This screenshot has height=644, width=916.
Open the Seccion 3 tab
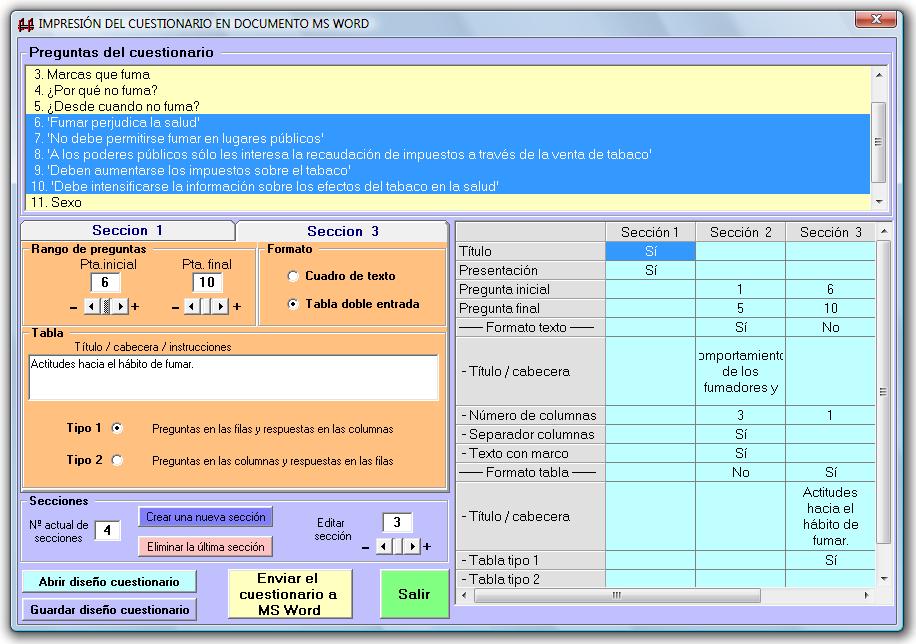(x=342, y=231)
